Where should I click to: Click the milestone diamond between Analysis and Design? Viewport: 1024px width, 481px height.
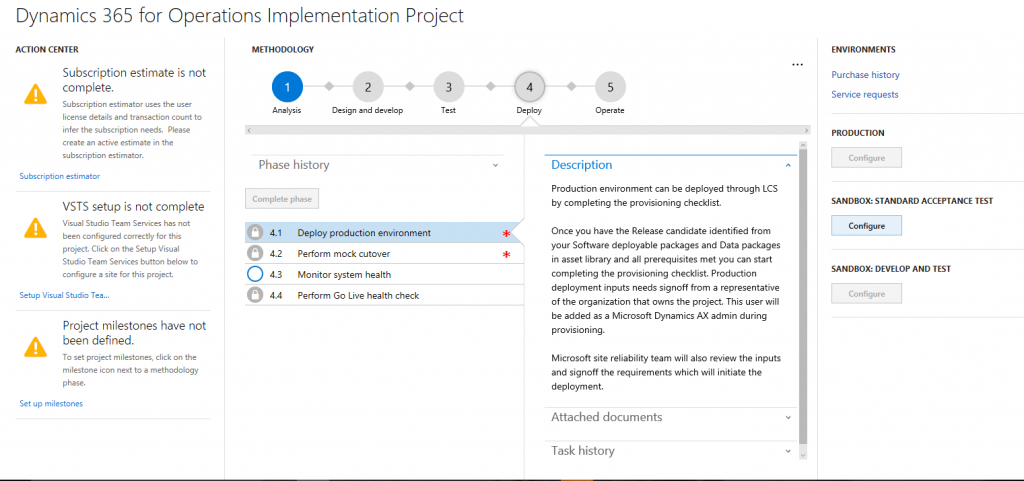327,87
